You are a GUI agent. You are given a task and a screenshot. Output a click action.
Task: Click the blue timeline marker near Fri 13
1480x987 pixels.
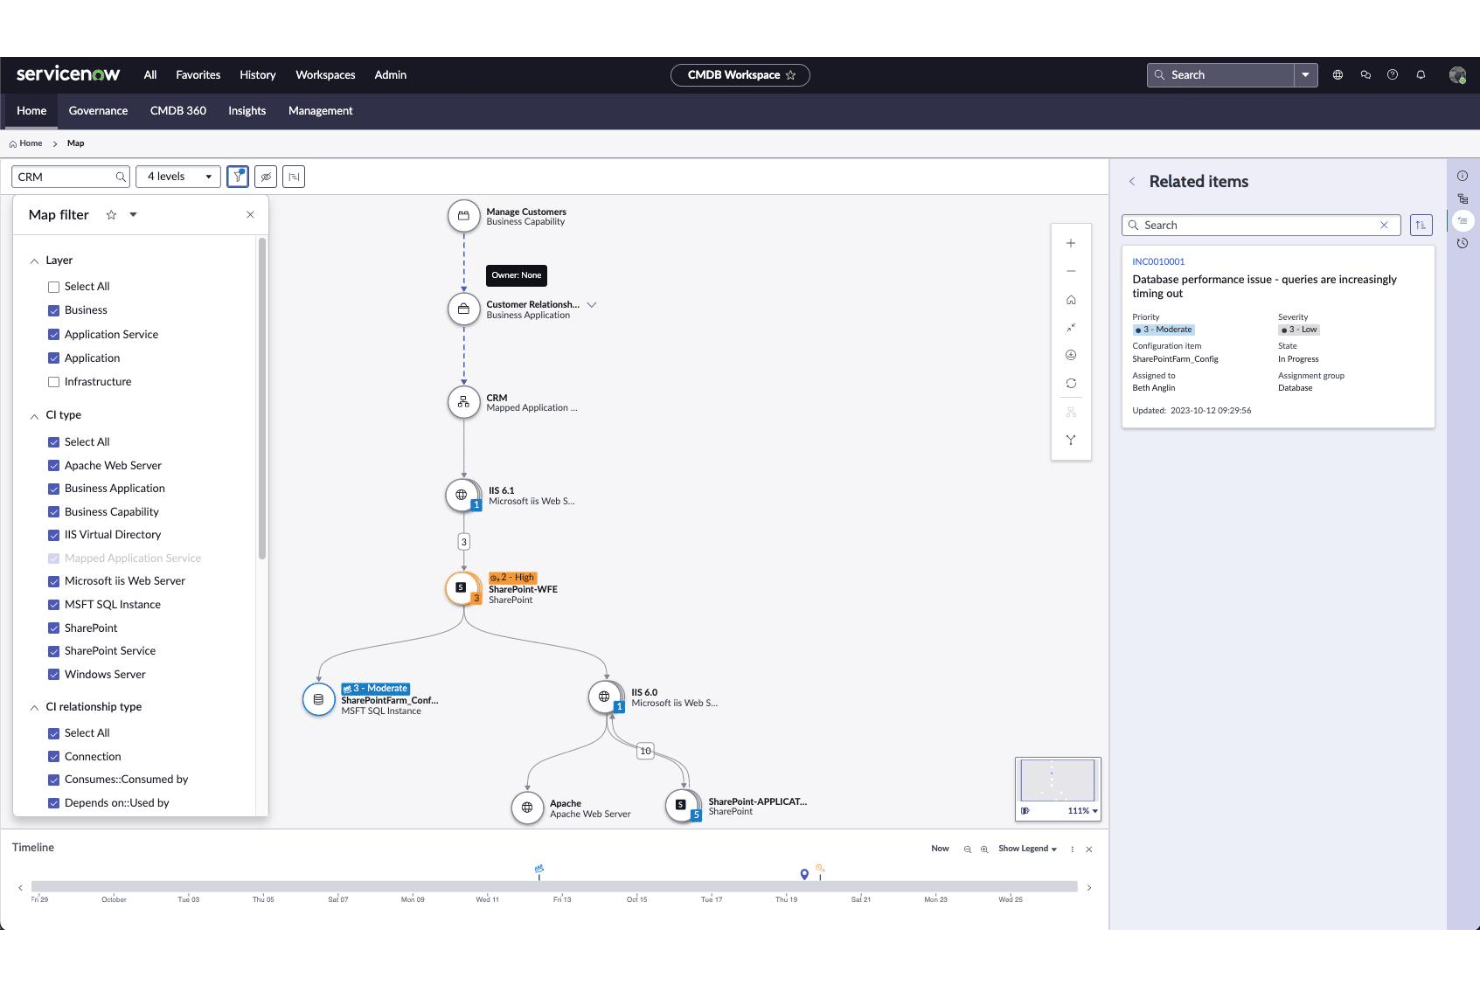coord(539,870)
